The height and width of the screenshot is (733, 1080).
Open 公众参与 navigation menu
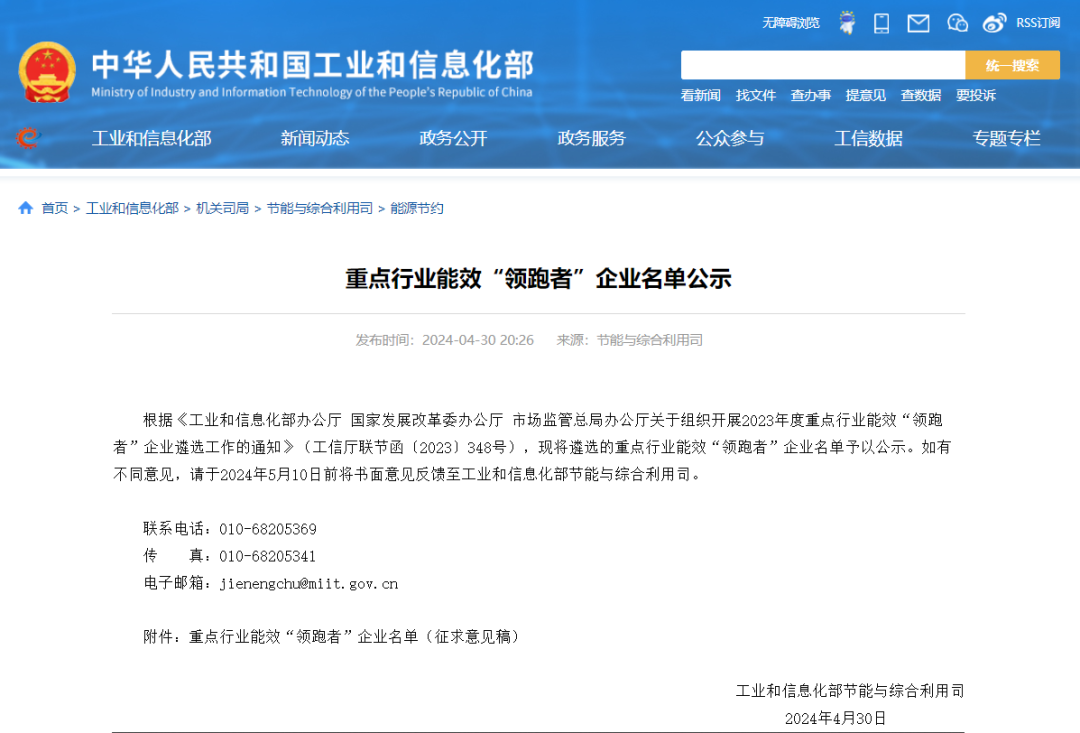pos(730,138)
